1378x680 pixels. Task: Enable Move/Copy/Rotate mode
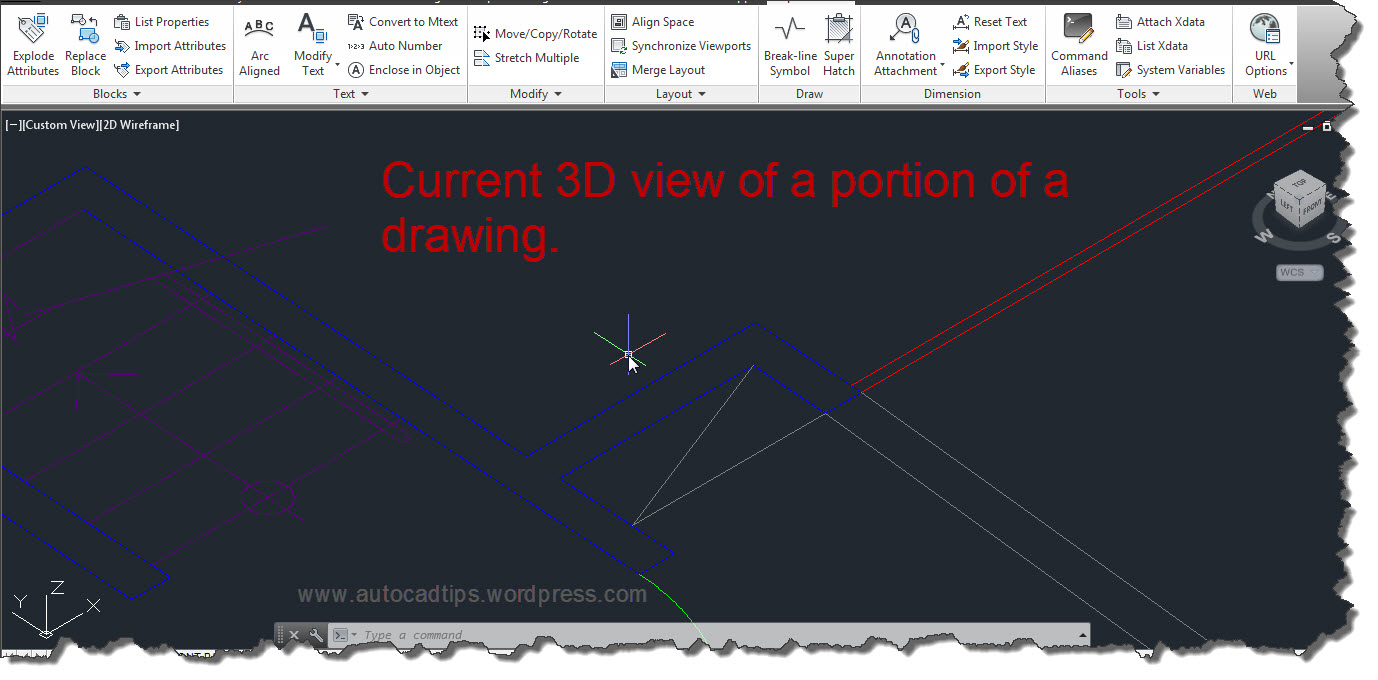point(535,33)
